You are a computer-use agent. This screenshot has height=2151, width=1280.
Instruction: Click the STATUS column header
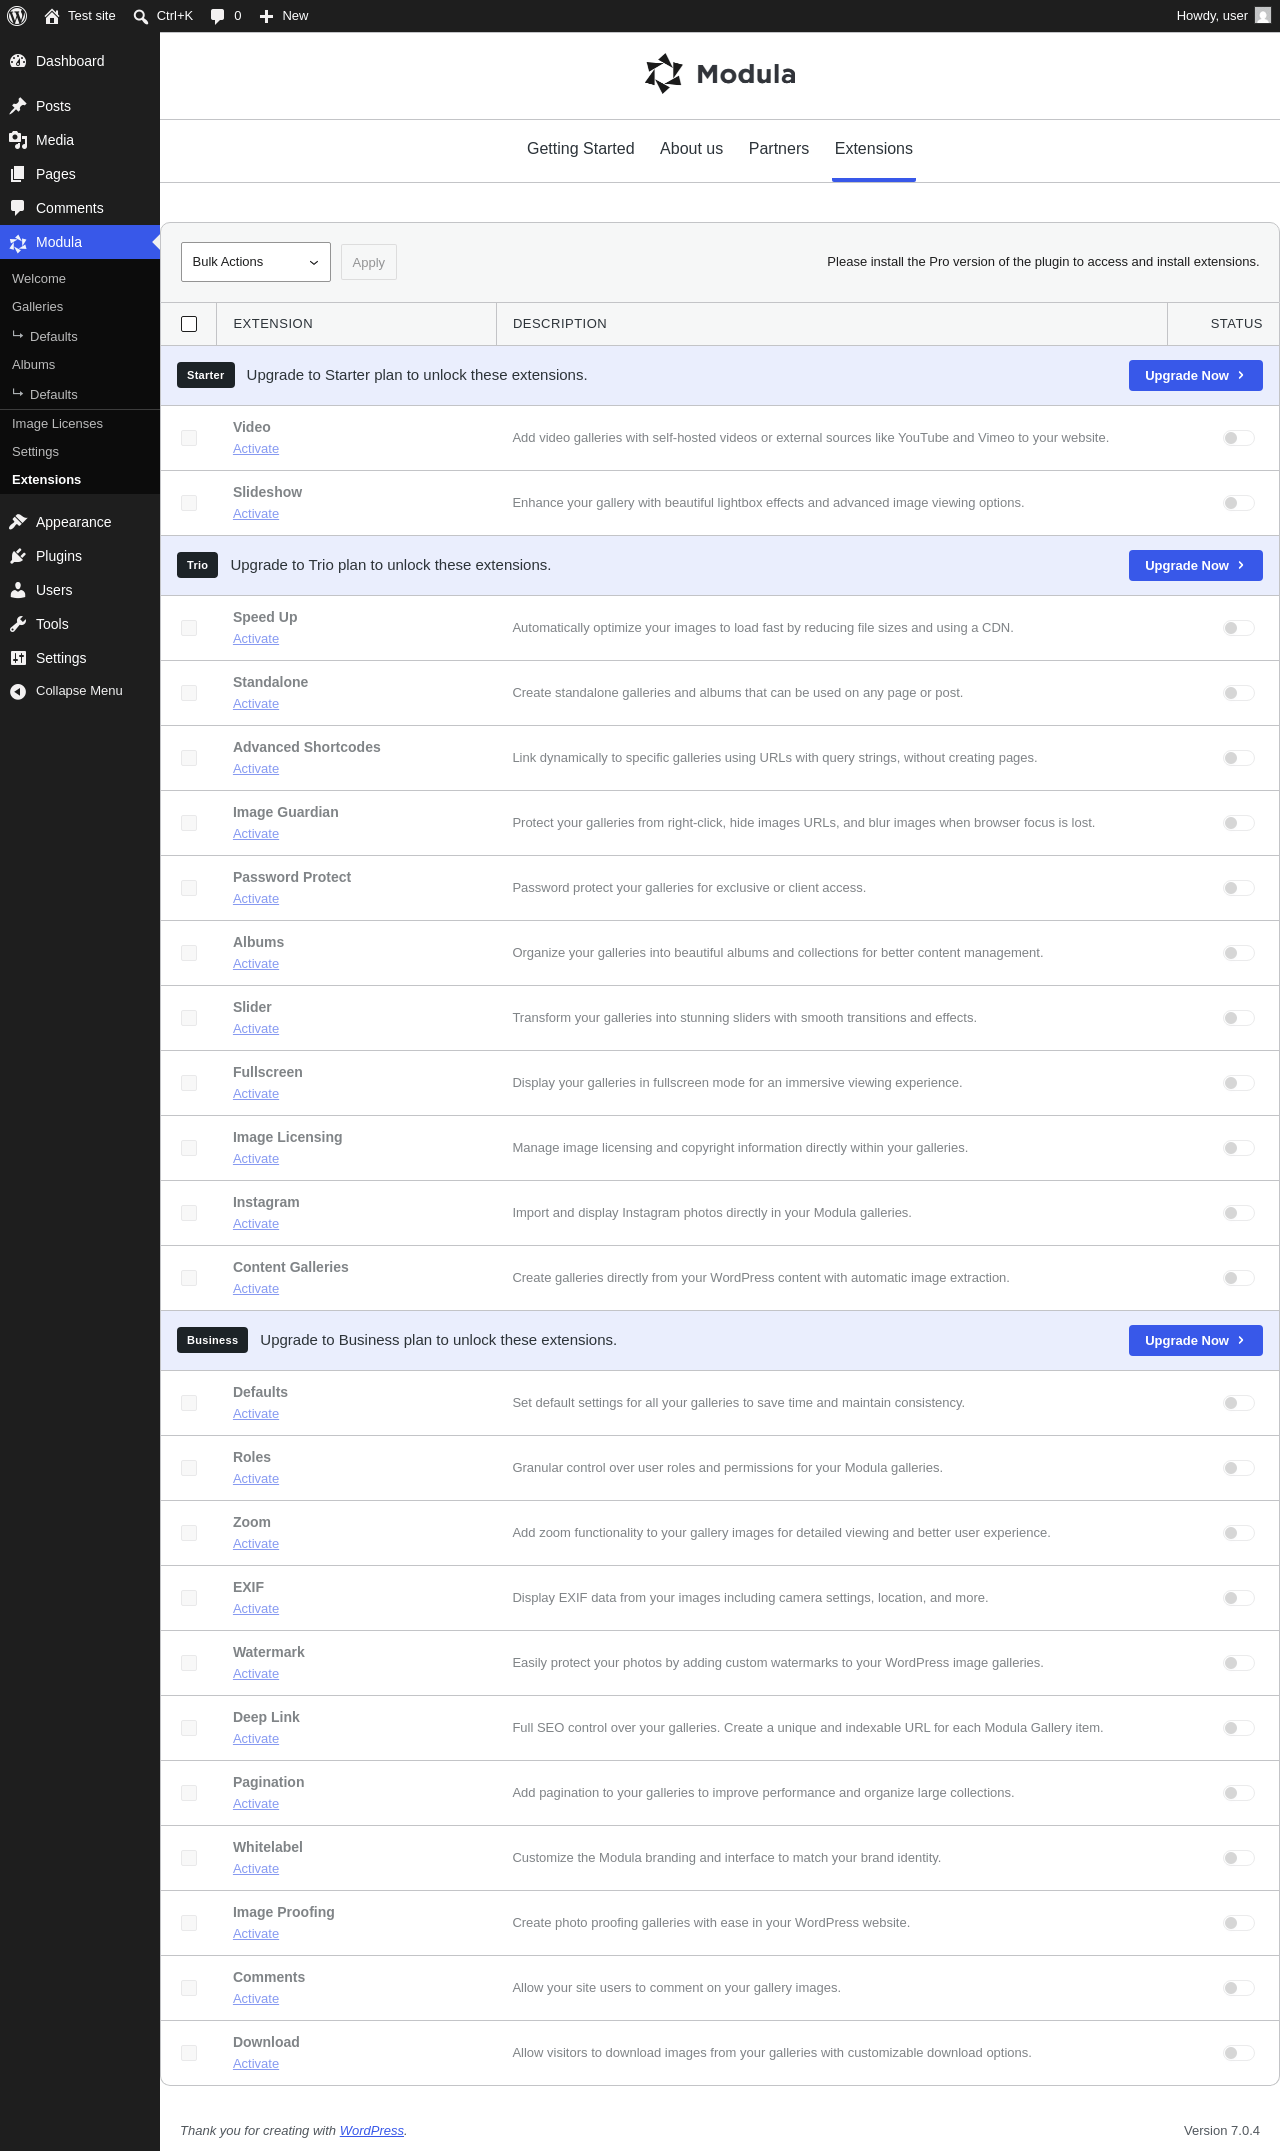(1236, 324)
